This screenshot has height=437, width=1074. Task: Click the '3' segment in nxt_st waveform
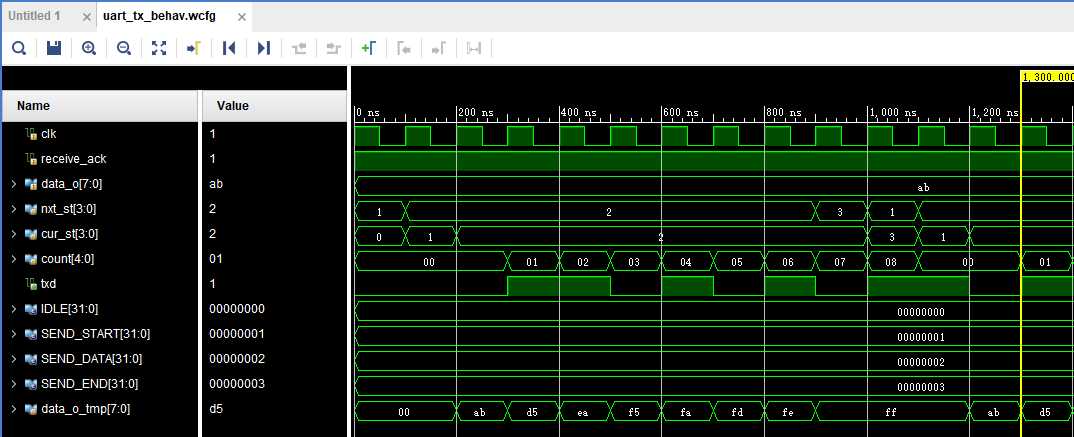click(x=840, y=212)
